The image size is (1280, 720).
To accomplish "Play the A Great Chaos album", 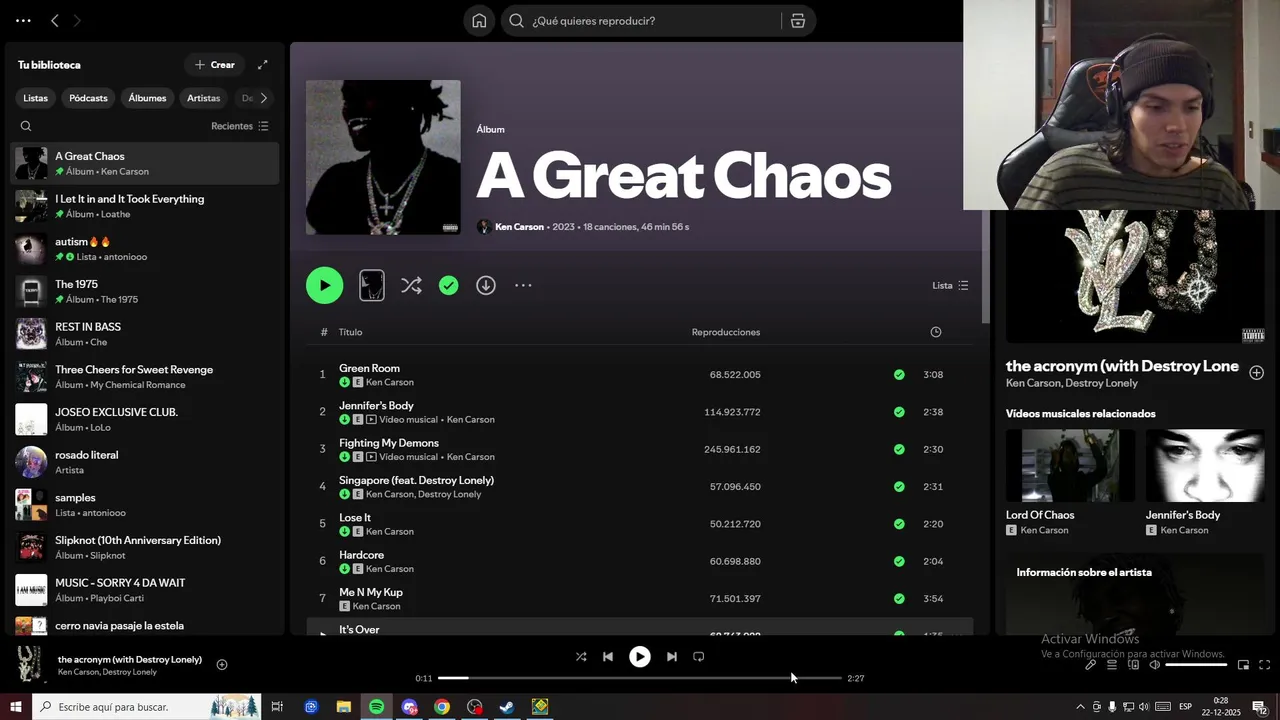I will (x=324, y=285).
